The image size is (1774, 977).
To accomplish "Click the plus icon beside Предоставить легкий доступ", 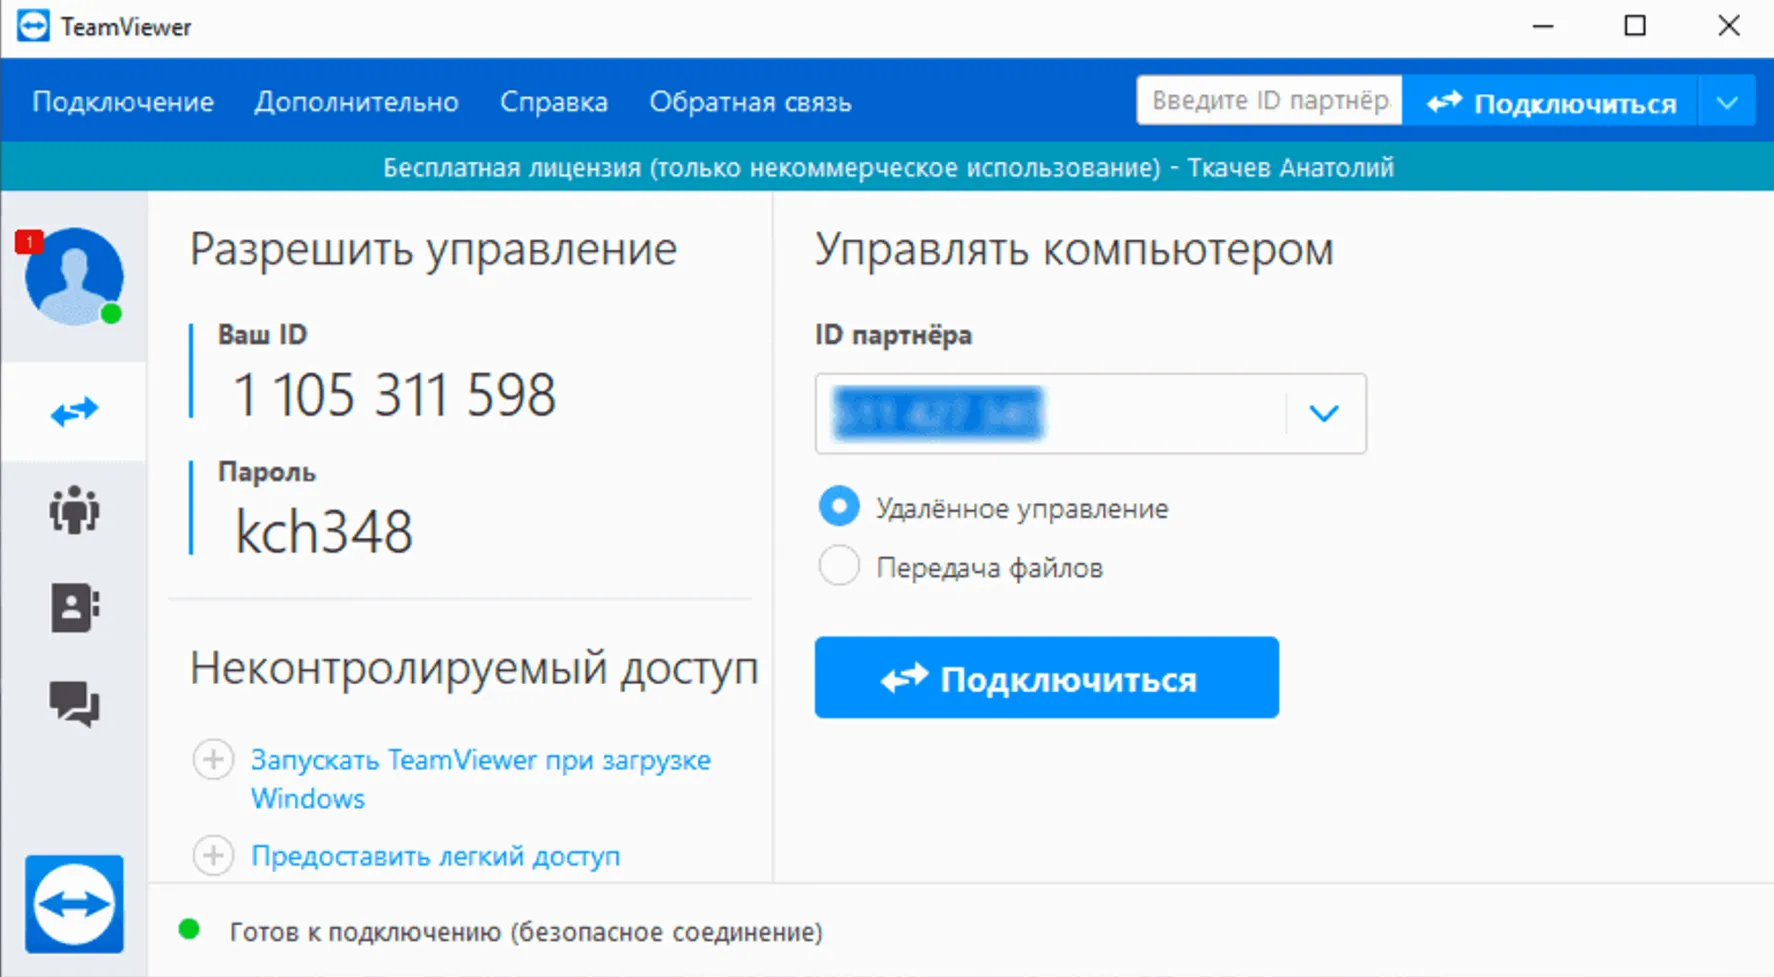I will 213,856.
